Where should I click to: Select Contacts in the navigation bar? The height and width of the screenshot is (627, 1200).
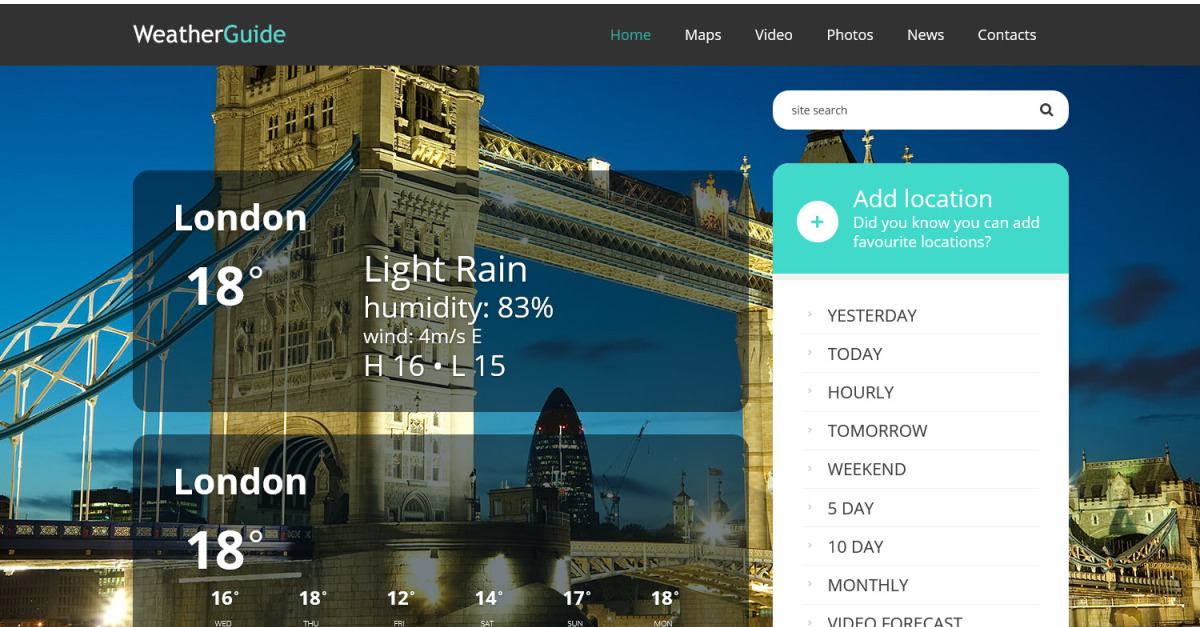(x=1006, y=35)
